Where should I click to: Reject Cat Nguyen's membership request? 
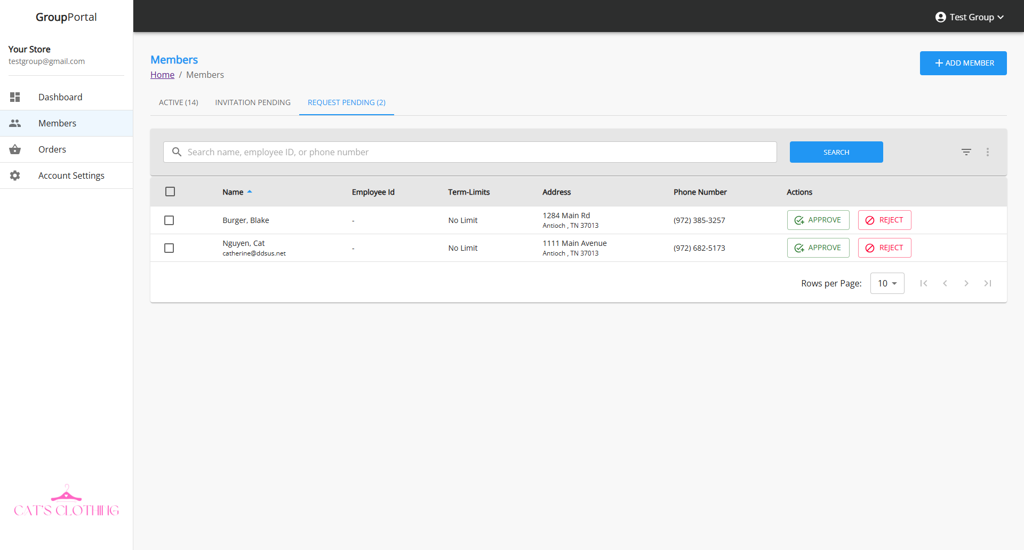coord(884,248)
